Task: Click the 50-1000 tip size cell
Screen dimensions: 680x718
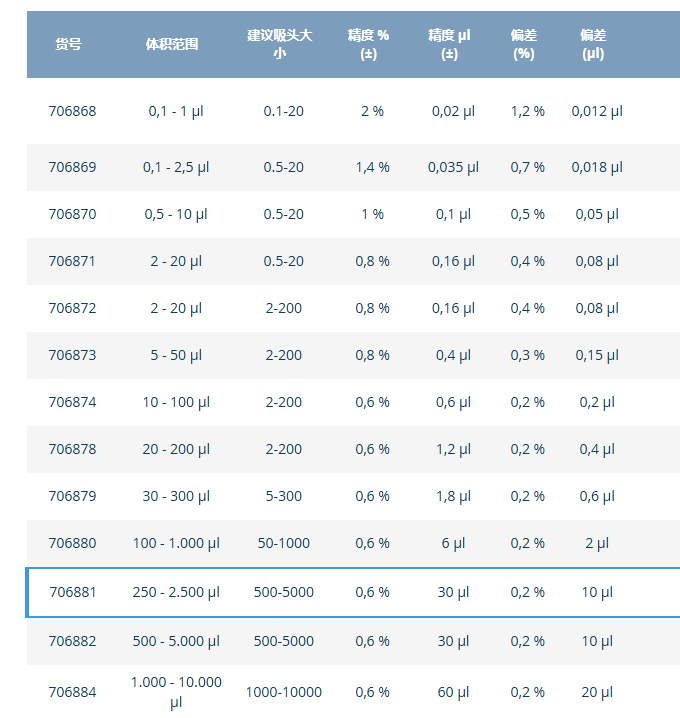Action: tap(284, 543)
